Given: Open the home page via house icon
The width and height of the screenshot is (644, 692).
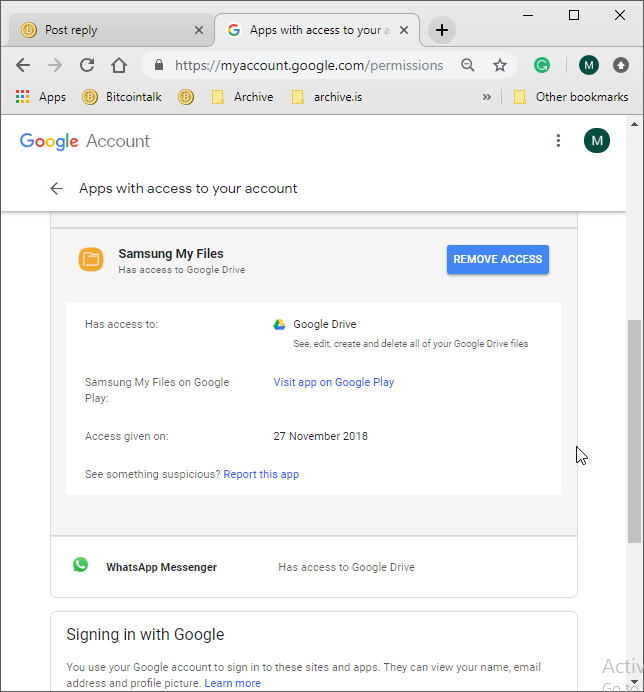Looking at the screenshot, I should (x=119, y=65).
